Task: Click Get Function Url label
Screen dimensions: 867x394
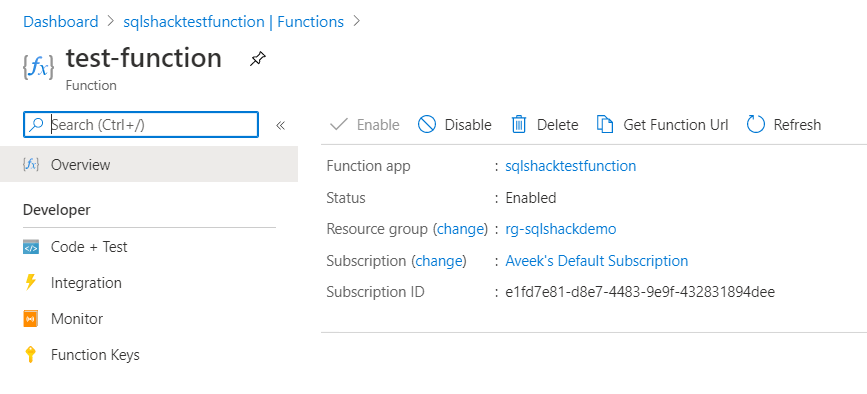Action: [x=676, y=125]
